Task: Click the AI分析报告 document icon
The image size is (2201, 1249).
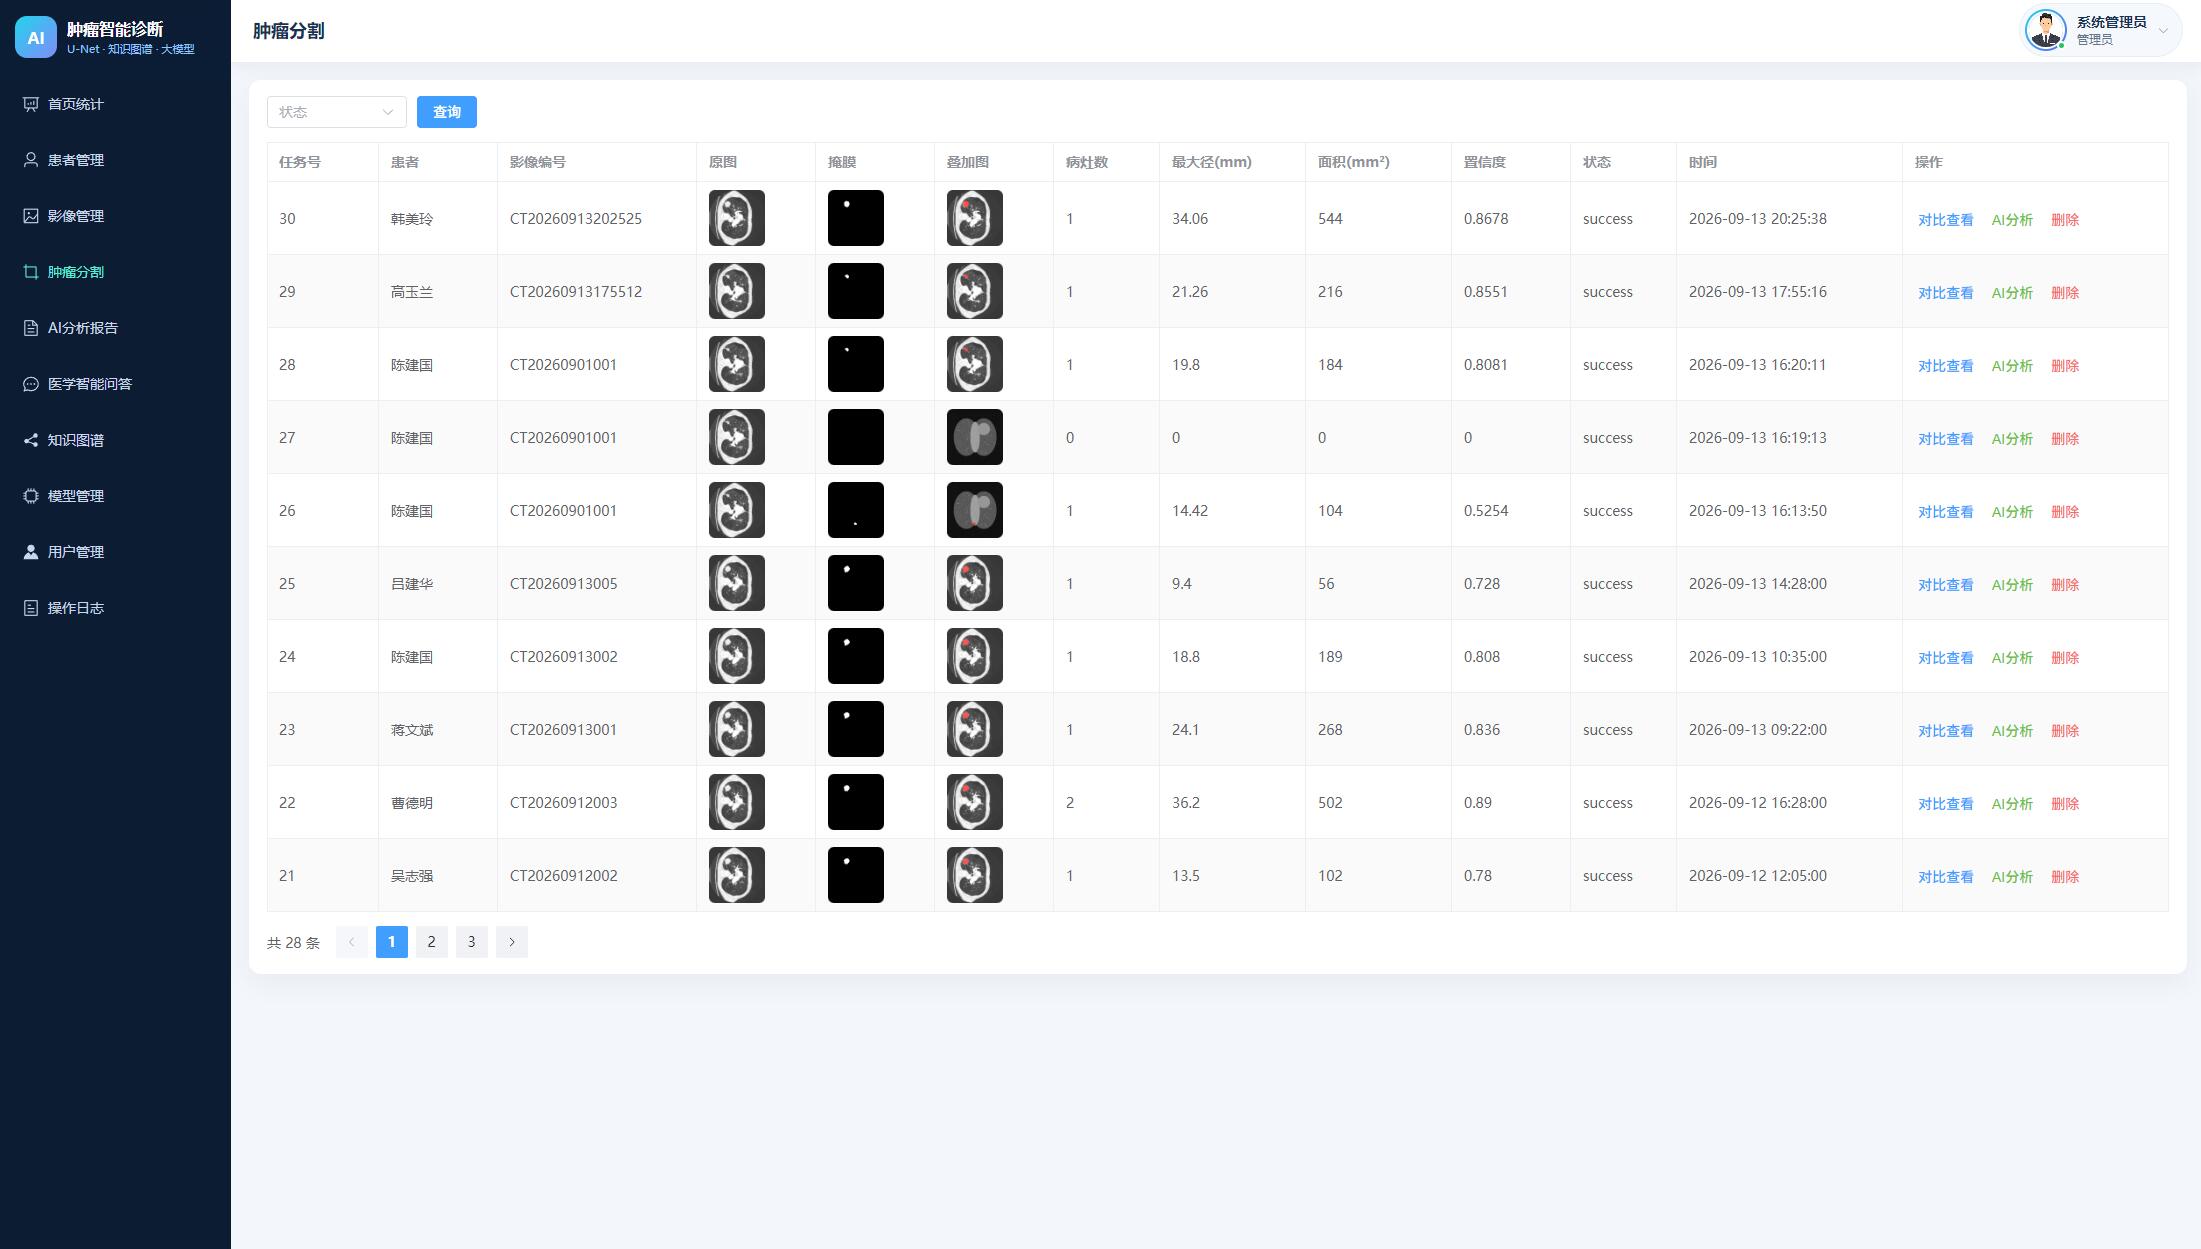Action: pyautogui.click(x=31, y=328)
